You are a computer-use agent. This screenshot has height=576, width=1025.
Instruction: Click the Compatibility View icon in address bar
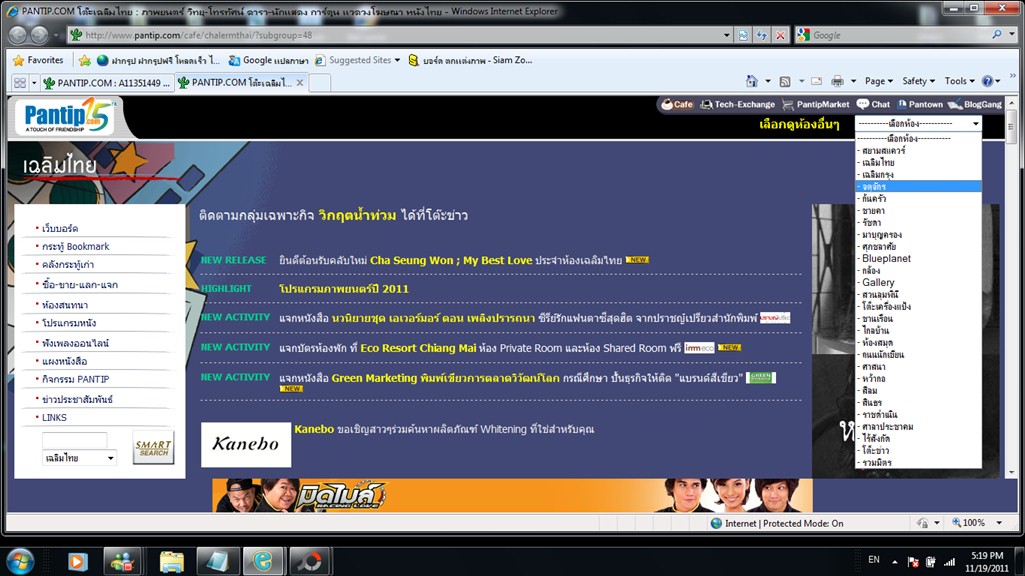(743, 35)
